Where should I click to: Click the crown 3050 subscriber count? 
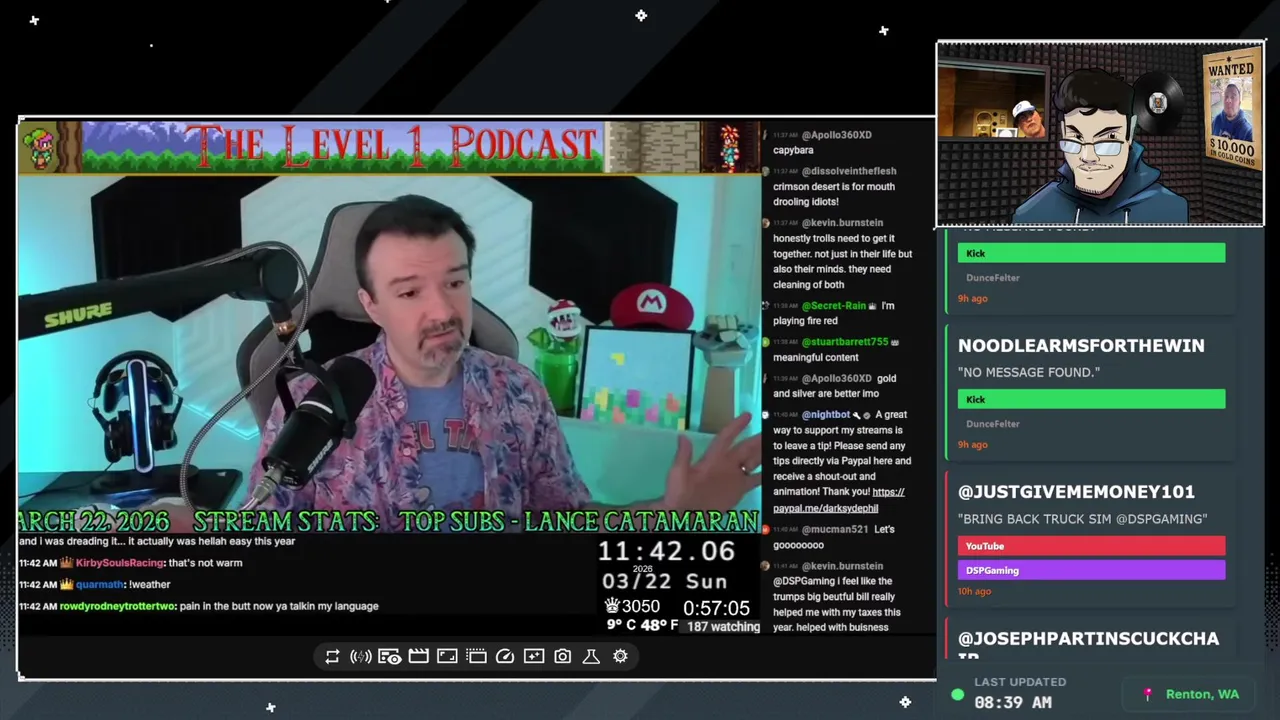632,606
